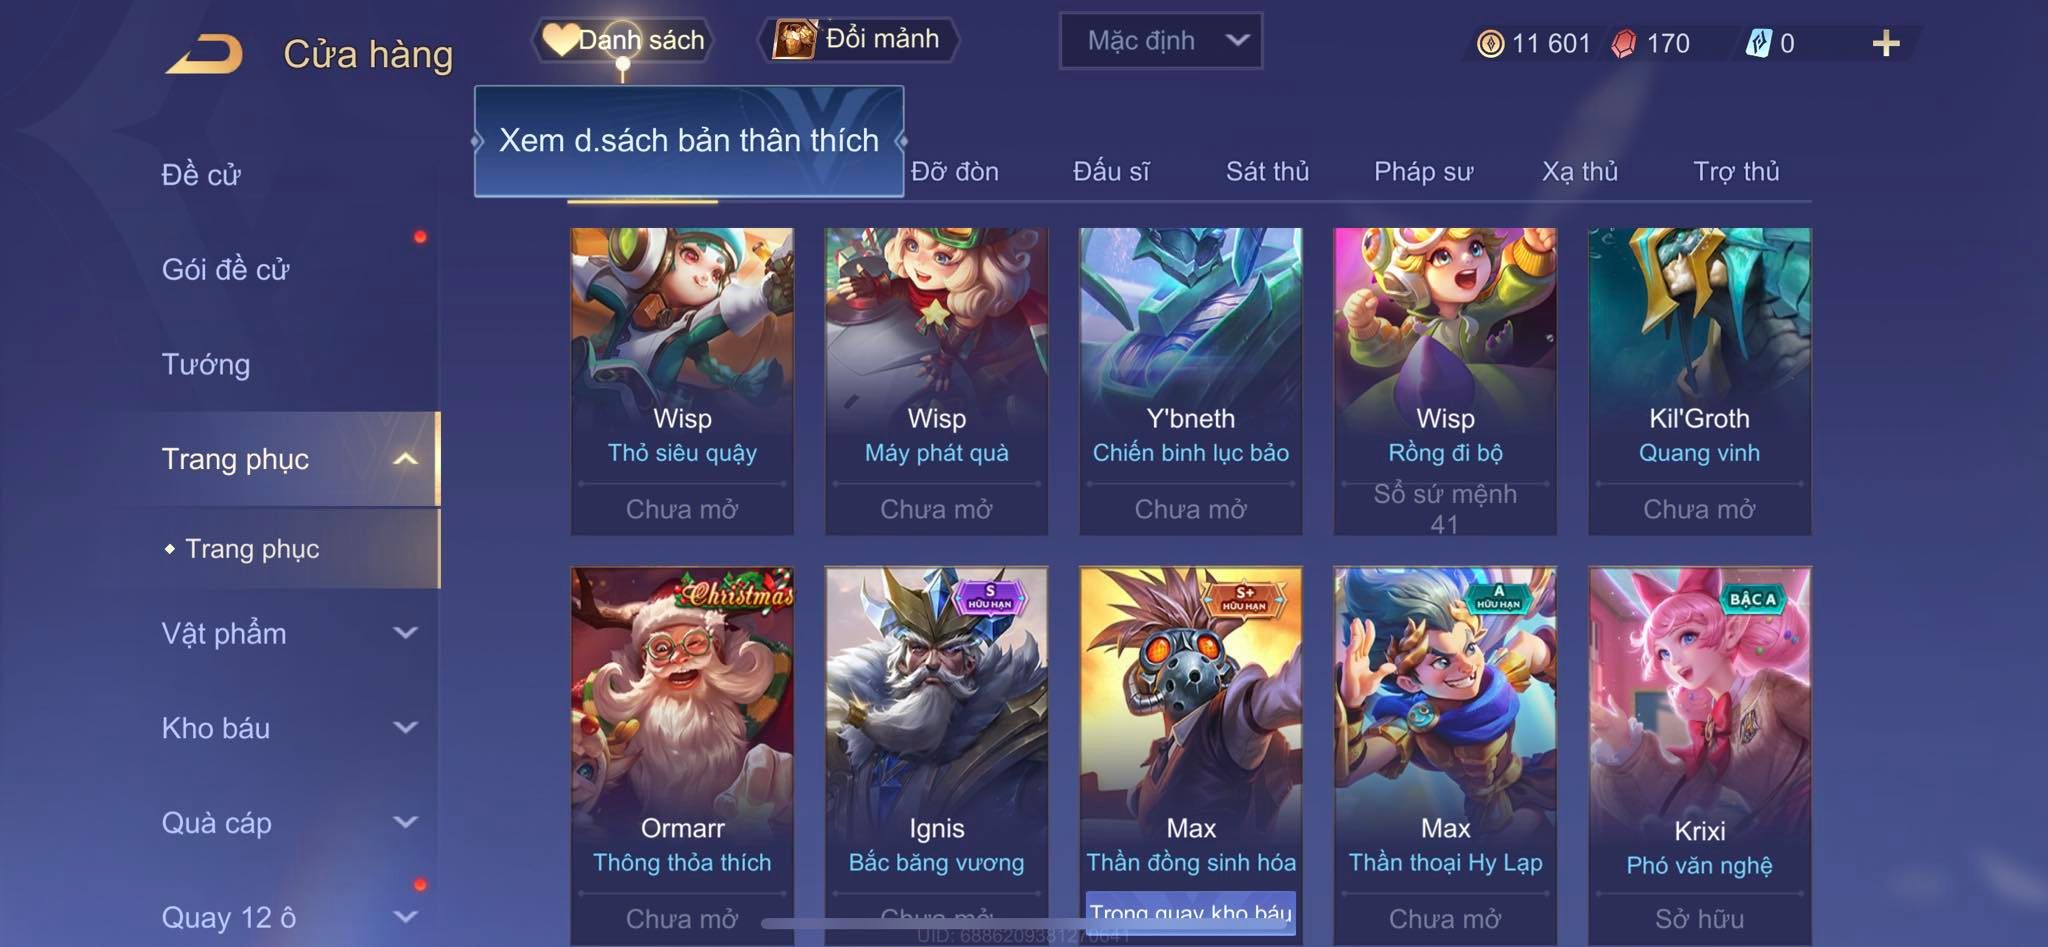The height and width of the screenshot is (947, 2048).
Task: Open the Krixi Phó văn nghệ skin card
Action: (x=1699, y=756)
